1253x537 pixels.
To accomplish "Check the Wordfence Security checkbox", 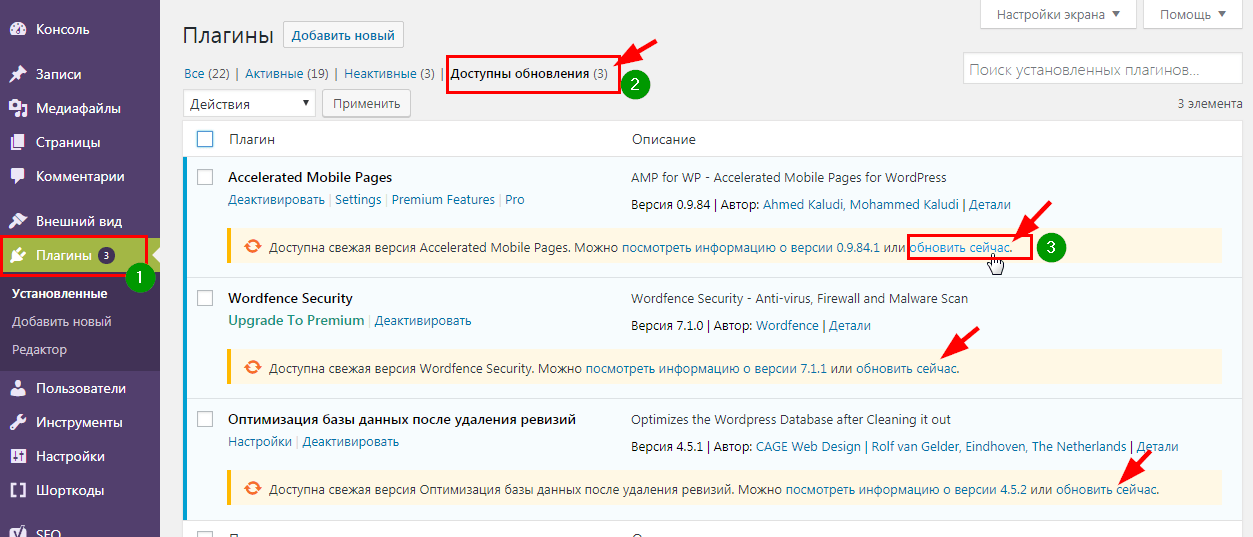I will click(x=205, y=298).
